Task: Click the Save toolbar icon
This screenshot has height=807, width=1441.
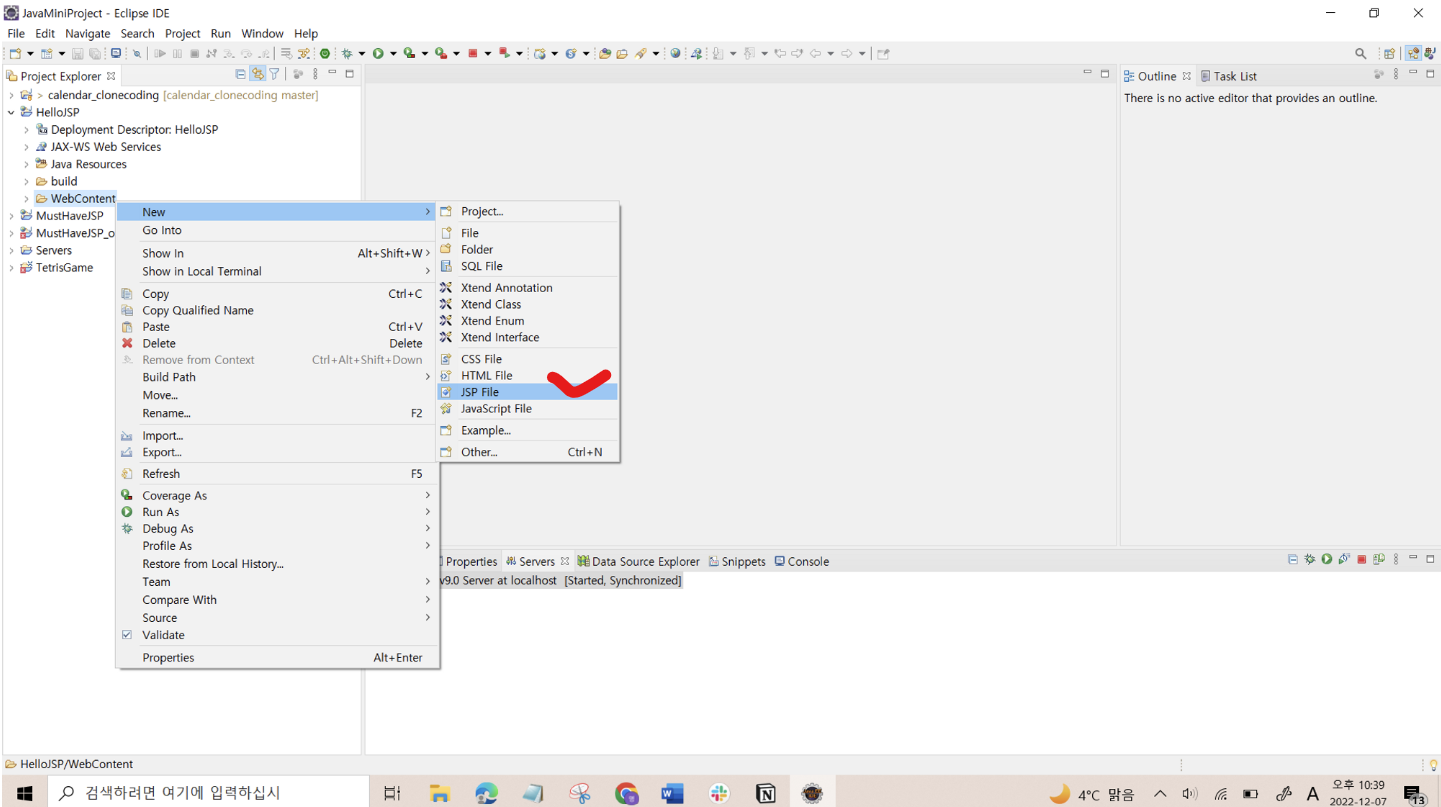Action: [77, 53]
